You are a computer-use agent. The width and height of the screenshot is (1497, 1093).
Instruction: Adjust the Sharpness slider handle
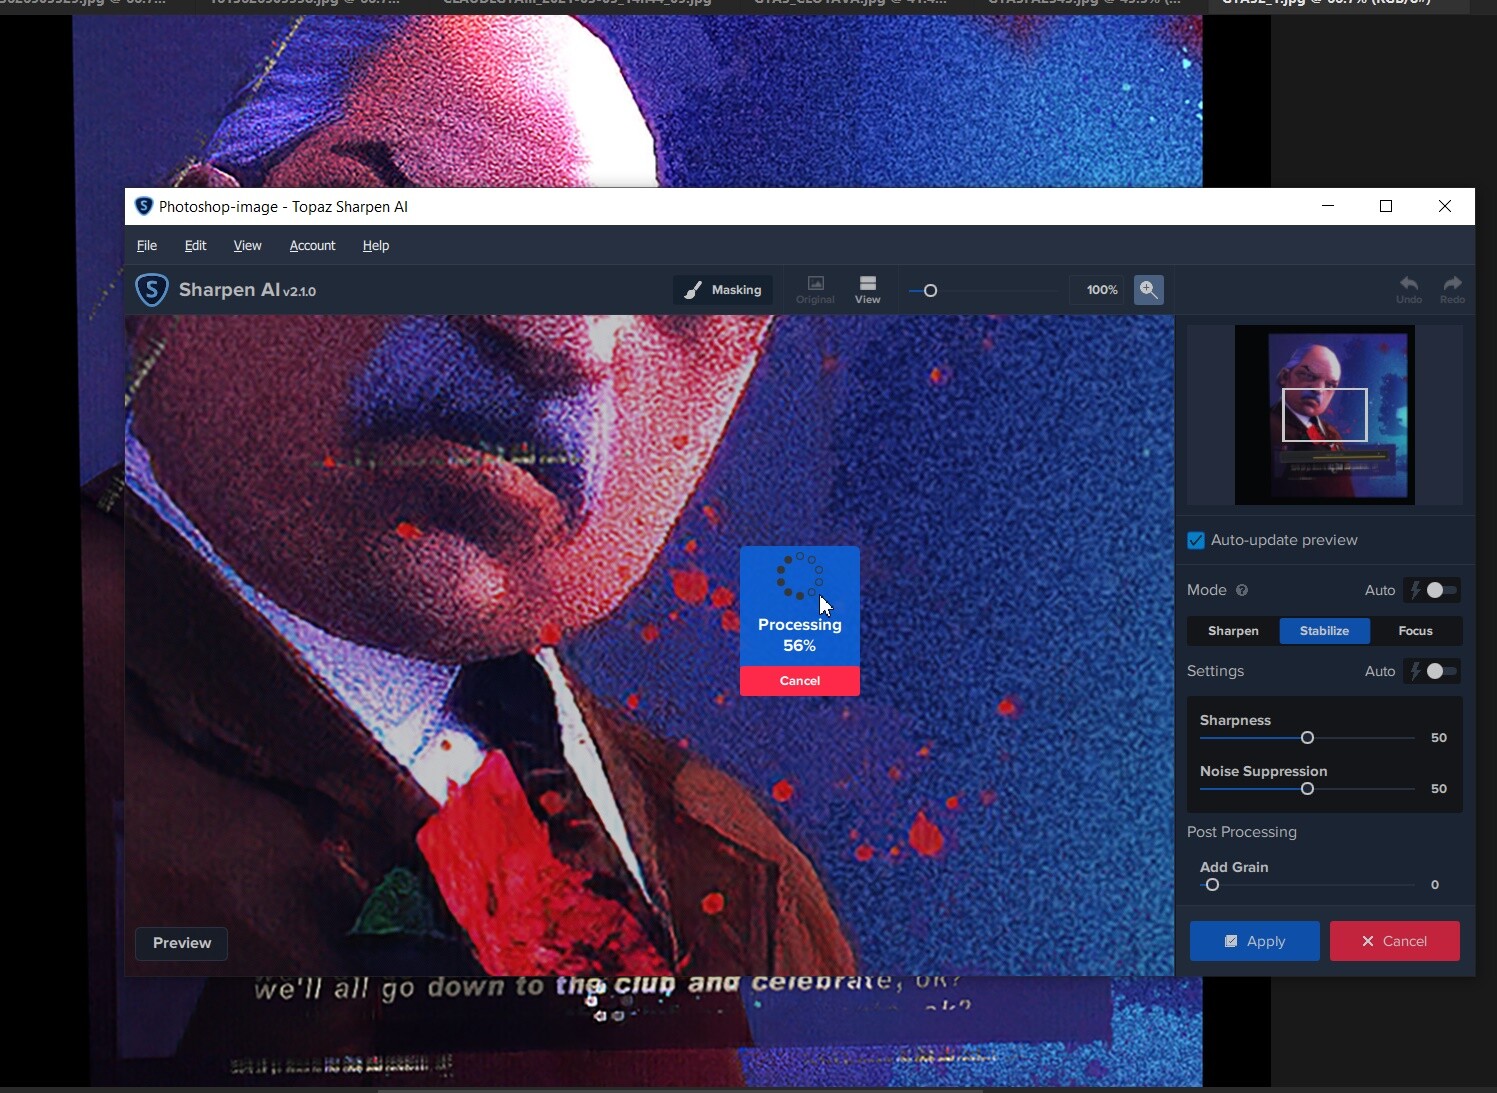click(x=1307, y=738)
